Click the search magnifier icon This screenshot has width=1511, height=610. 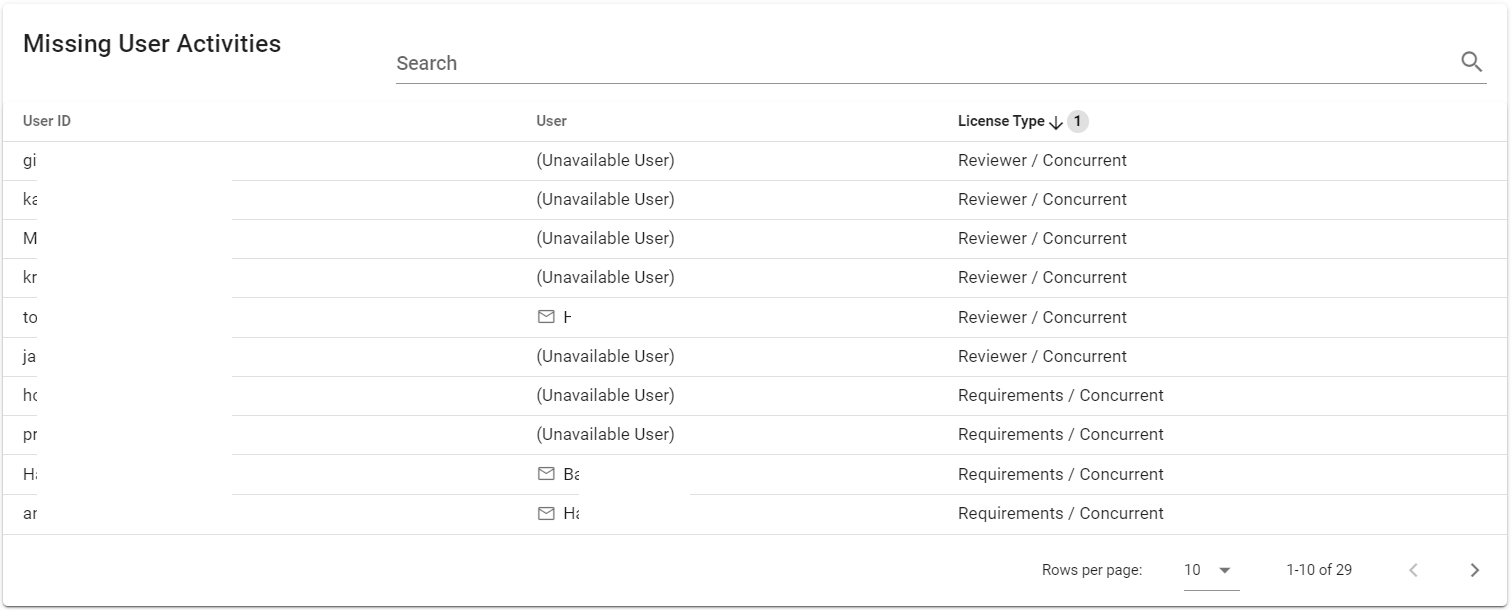[x=1471, y=61]
